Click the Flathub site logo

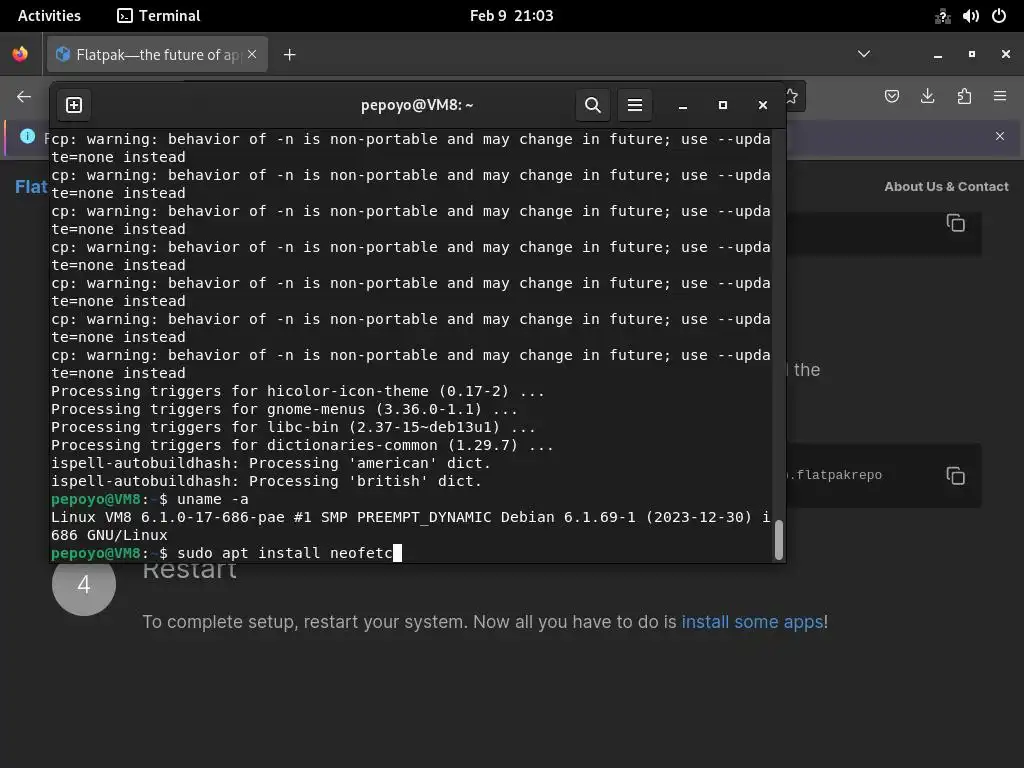[31, 187]
